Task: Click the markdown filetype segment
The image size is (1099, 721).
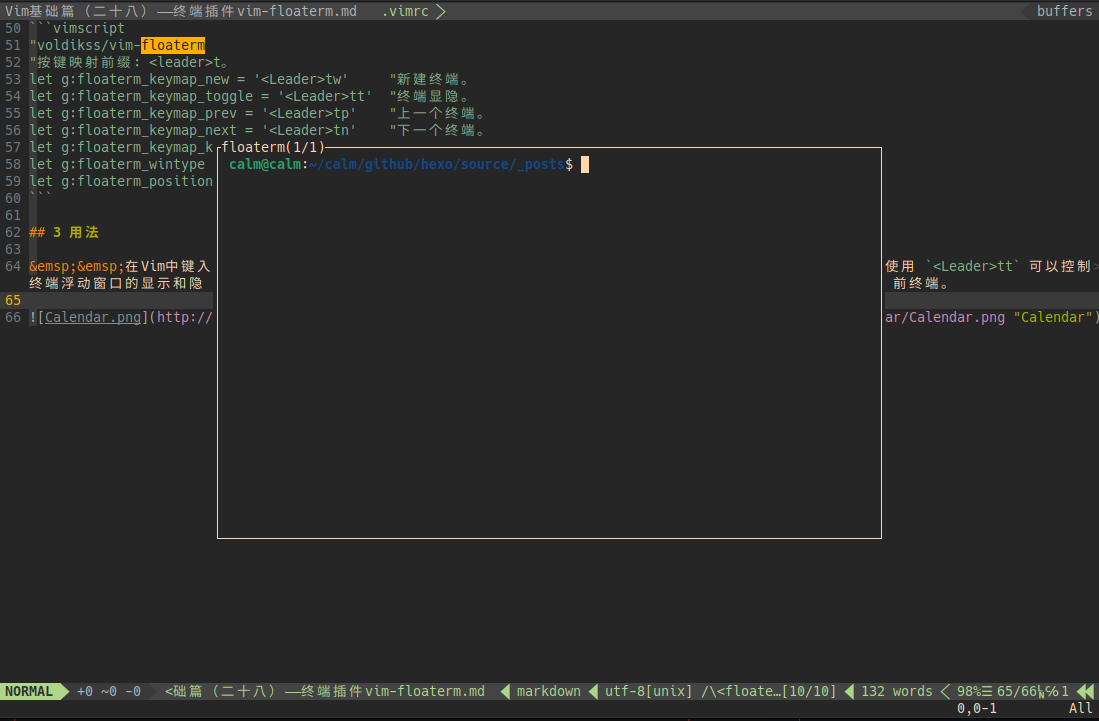Action: coord(549,692)
